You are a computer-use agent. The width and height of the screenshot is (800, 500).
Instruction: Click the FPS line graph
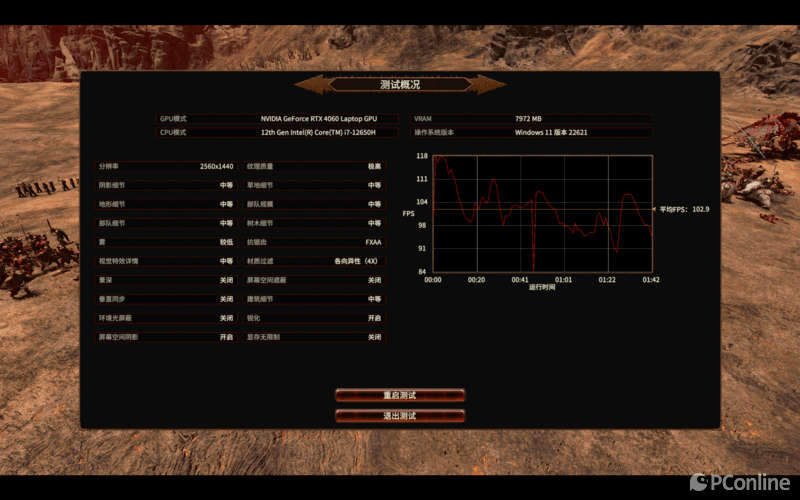(x=542, y=213)
